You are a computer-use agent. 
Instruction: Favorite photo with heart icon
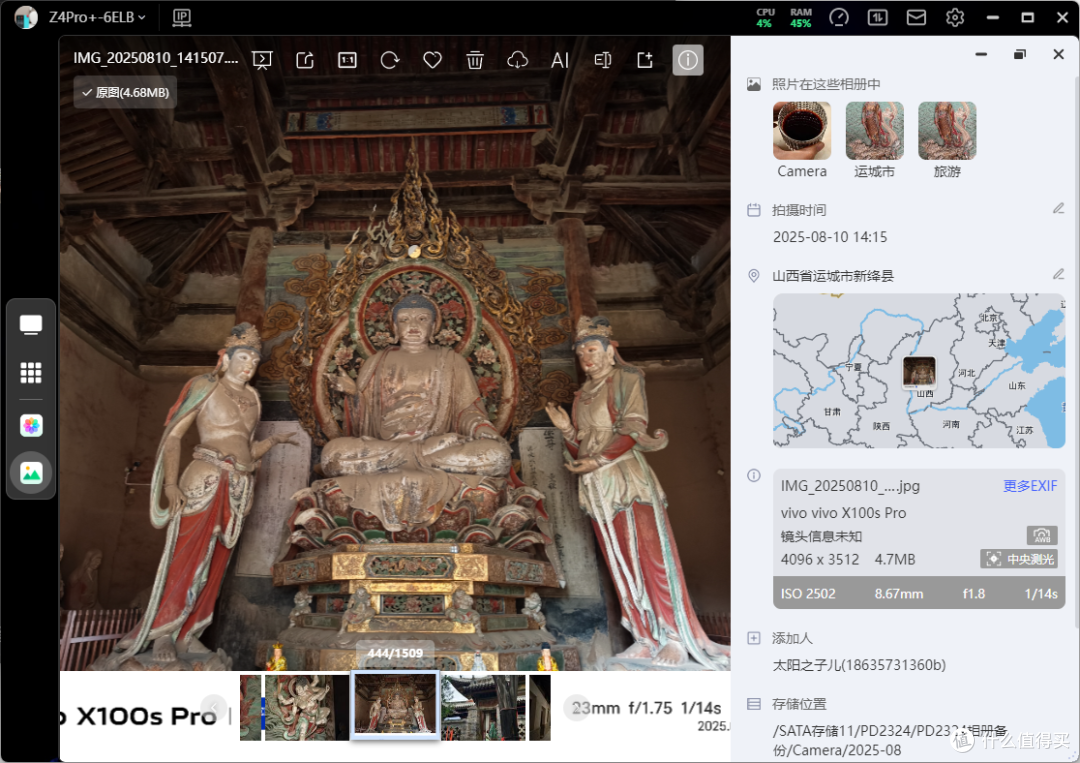[433, 61]
